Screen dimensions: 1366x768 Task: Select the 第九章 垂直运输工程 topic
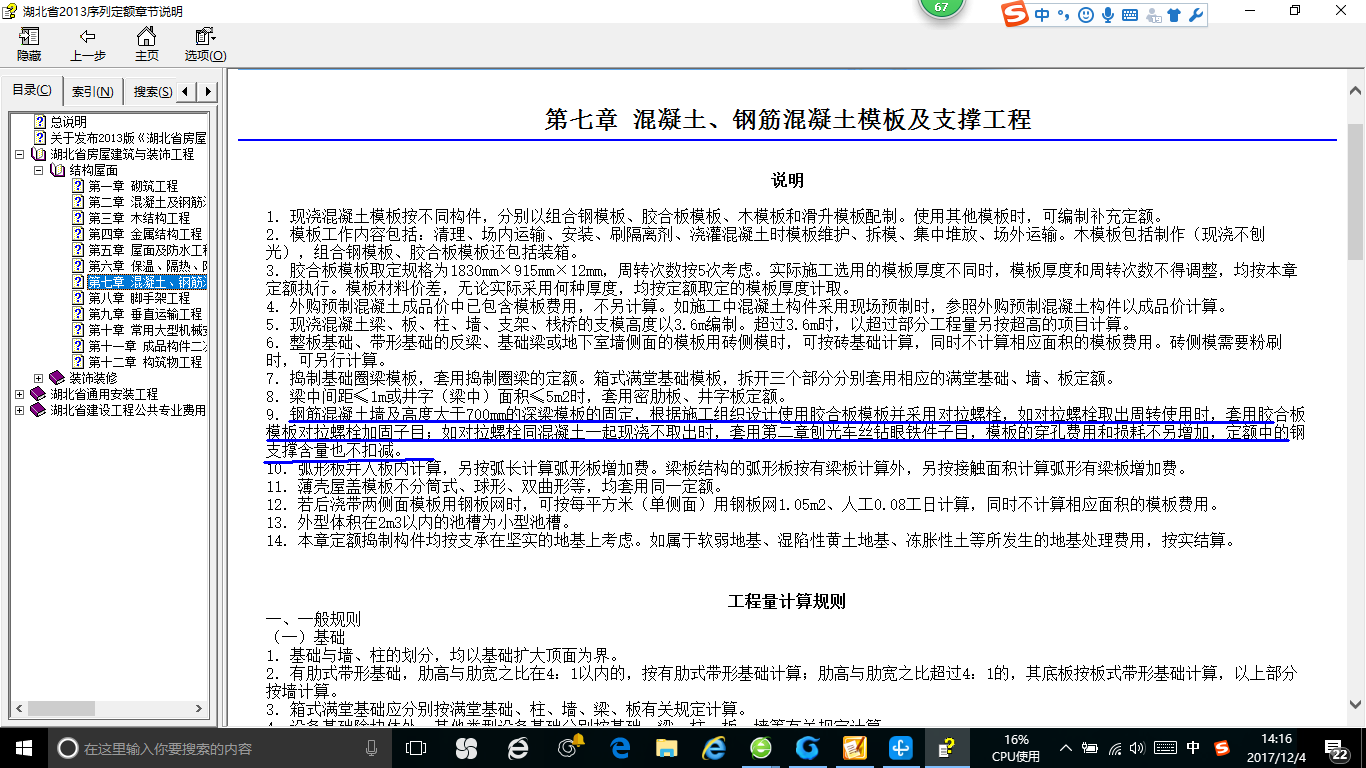click(144, 314)
